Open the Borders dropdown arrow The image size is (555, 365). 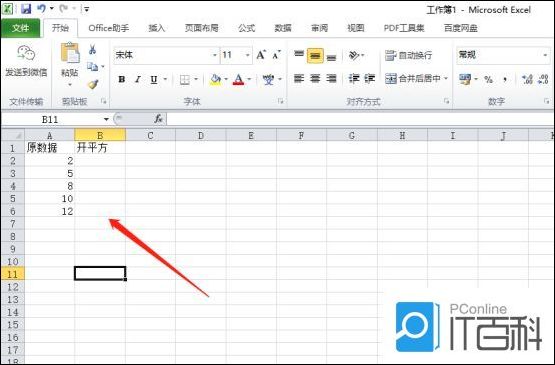tap(196, 79)
